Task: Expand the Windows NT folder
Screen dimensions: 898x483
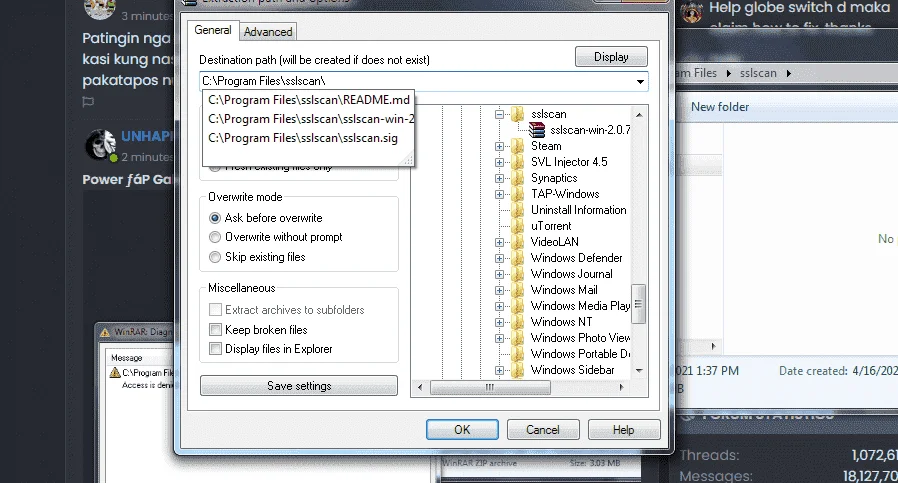Action: tap(499, 323)
